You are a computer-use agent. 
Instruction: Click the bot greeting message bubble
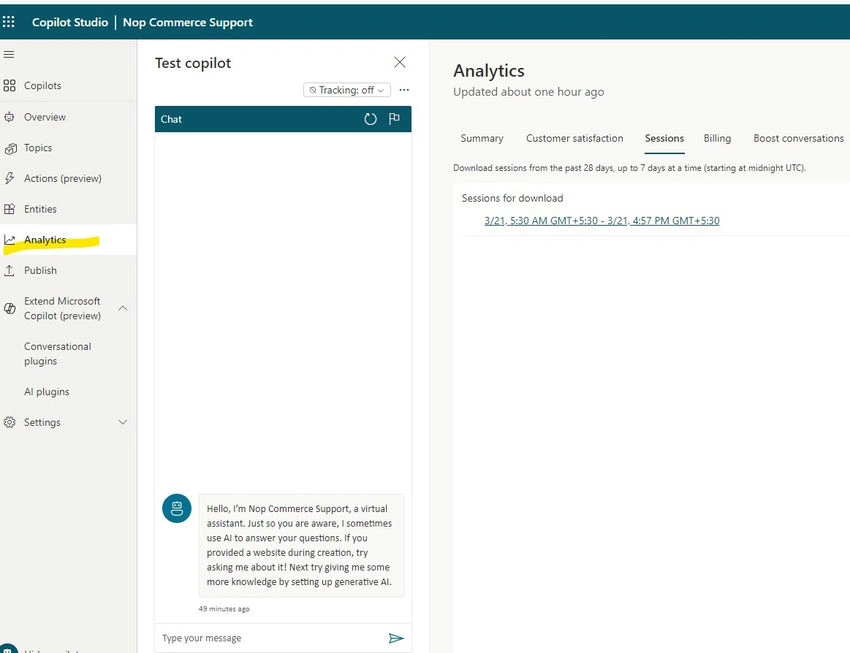click(301, 545)
